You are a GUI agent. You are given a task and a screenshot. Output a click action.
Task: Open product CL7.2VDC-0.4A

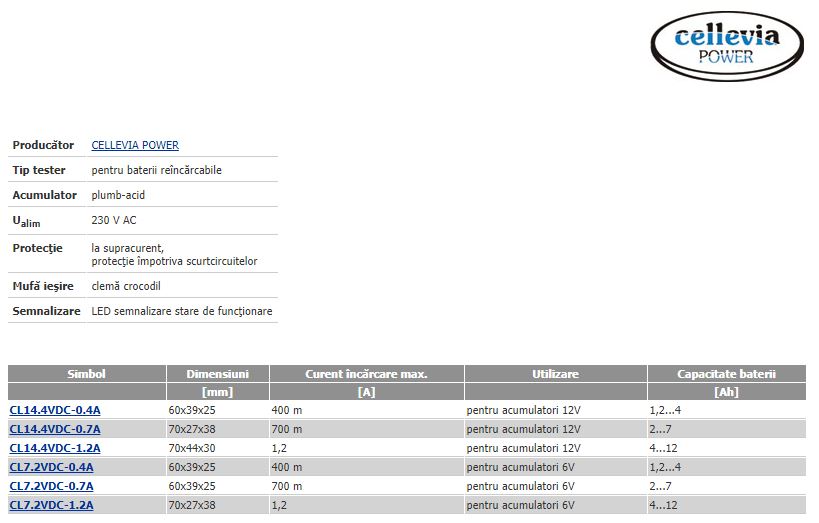51,467
